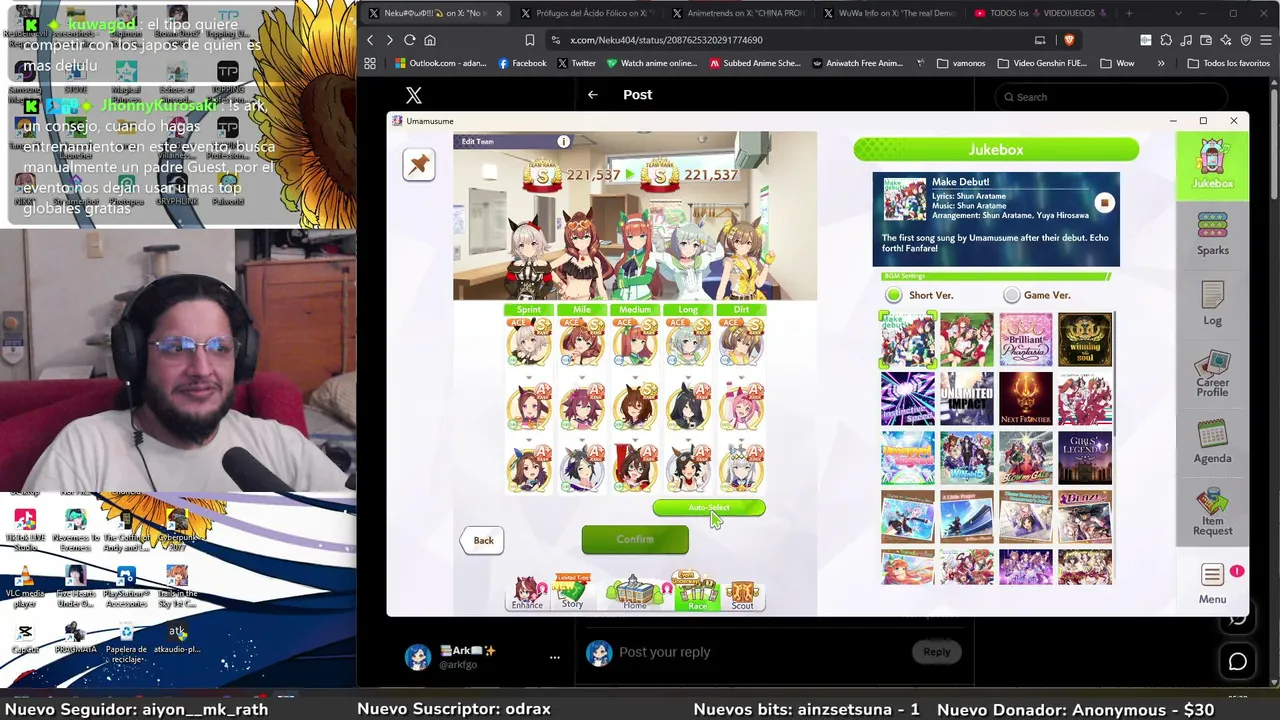The width and height of the screenshot is (1280, 720).
Task: Go to Story in bottom navigation
Action: pyautogui.click(x=572, y=592)
